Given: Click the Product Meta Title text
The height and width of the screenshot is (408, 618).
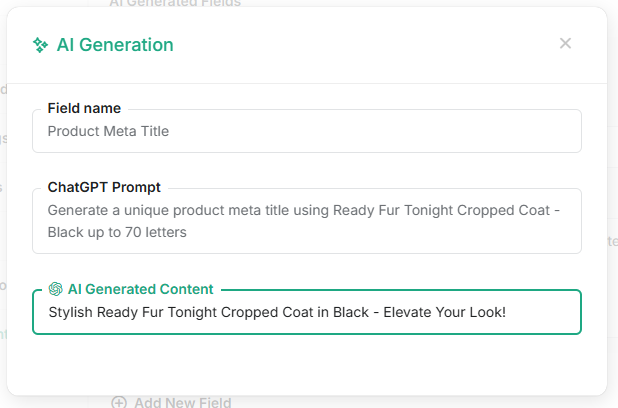Looking at the screenshot, I should click(108, 131).
